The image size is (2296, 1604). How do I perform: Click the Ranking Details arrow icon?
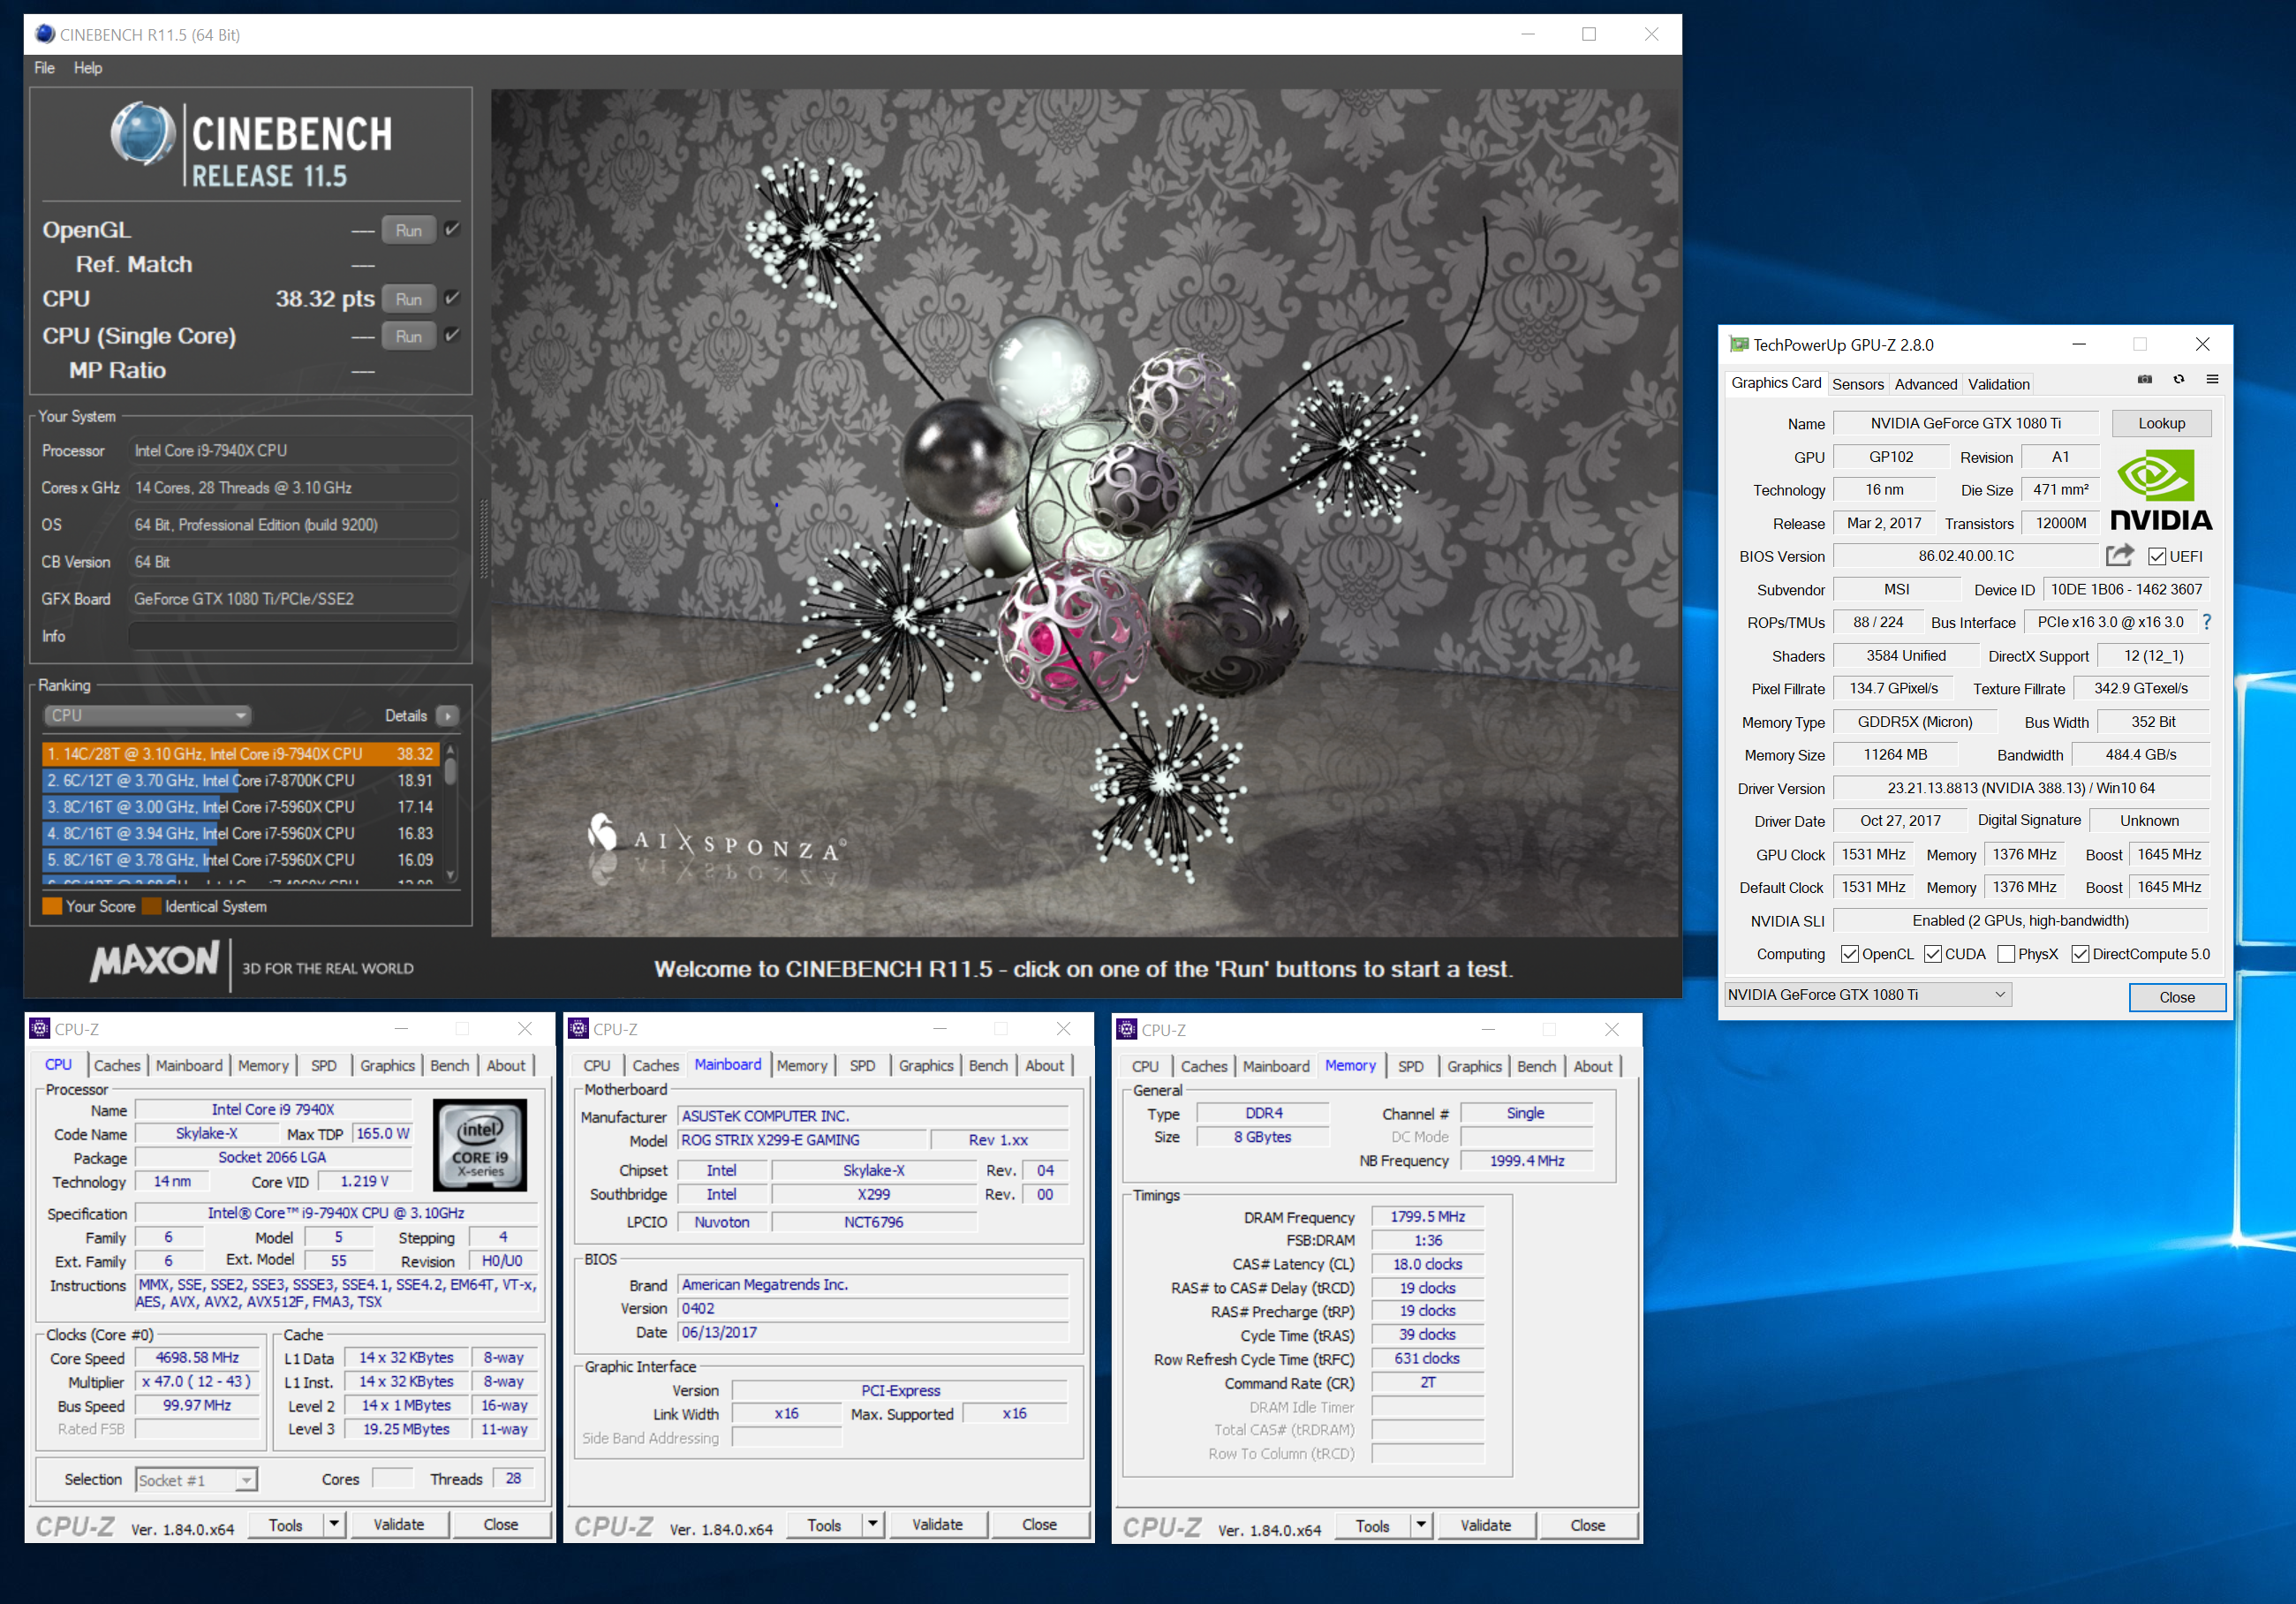click(x=448, y=716)
